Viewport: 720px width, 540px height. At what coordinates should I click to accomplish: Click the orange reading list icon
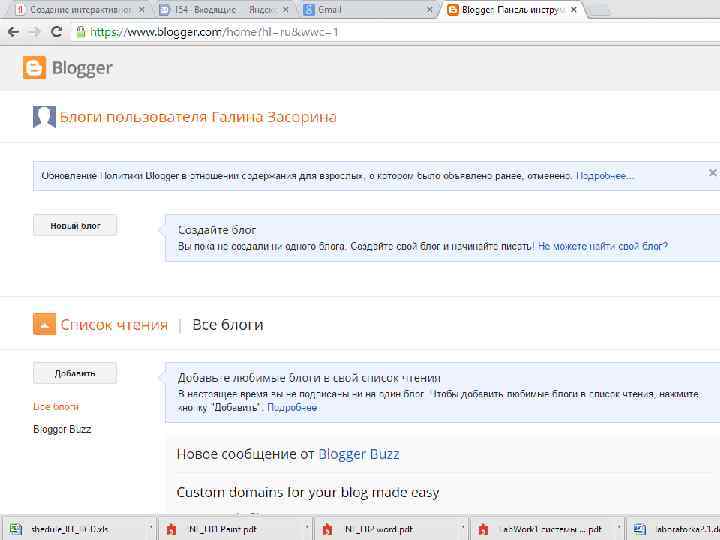click(44, 324)
